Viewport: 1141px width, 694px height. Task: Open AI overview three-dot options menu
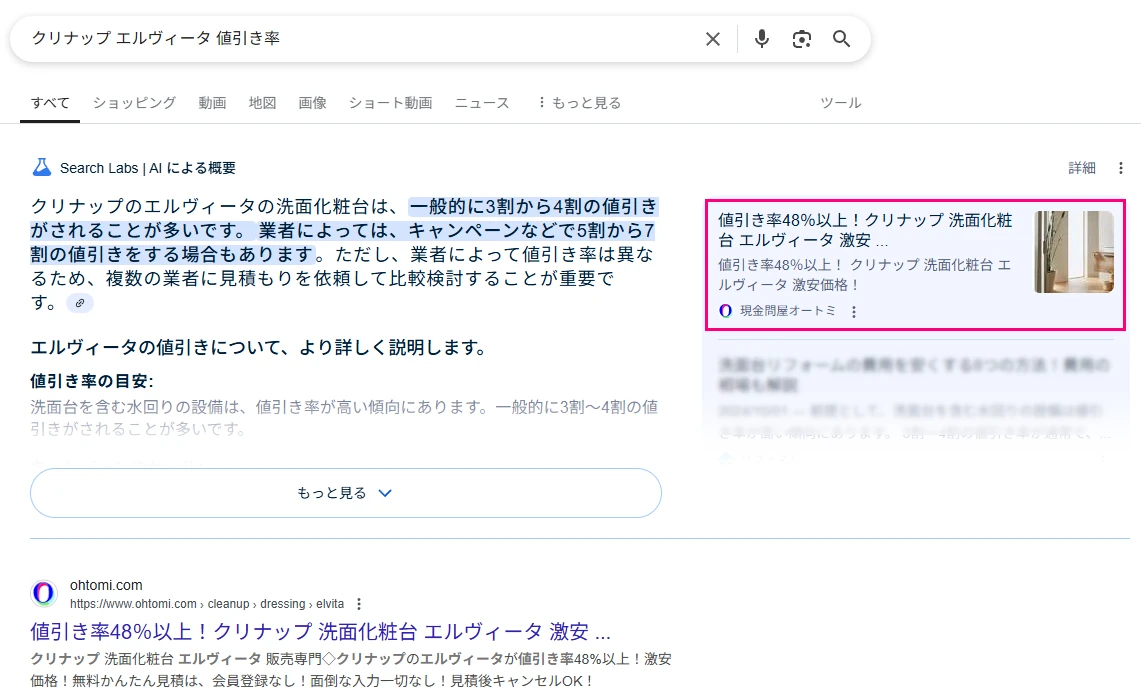point(1121,168)
